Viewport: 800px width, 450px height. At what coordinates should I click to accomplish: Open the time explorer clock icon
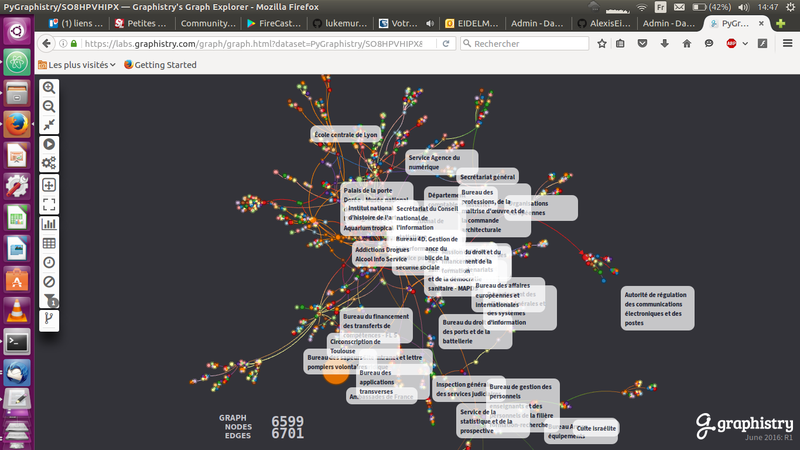[49, 262]
